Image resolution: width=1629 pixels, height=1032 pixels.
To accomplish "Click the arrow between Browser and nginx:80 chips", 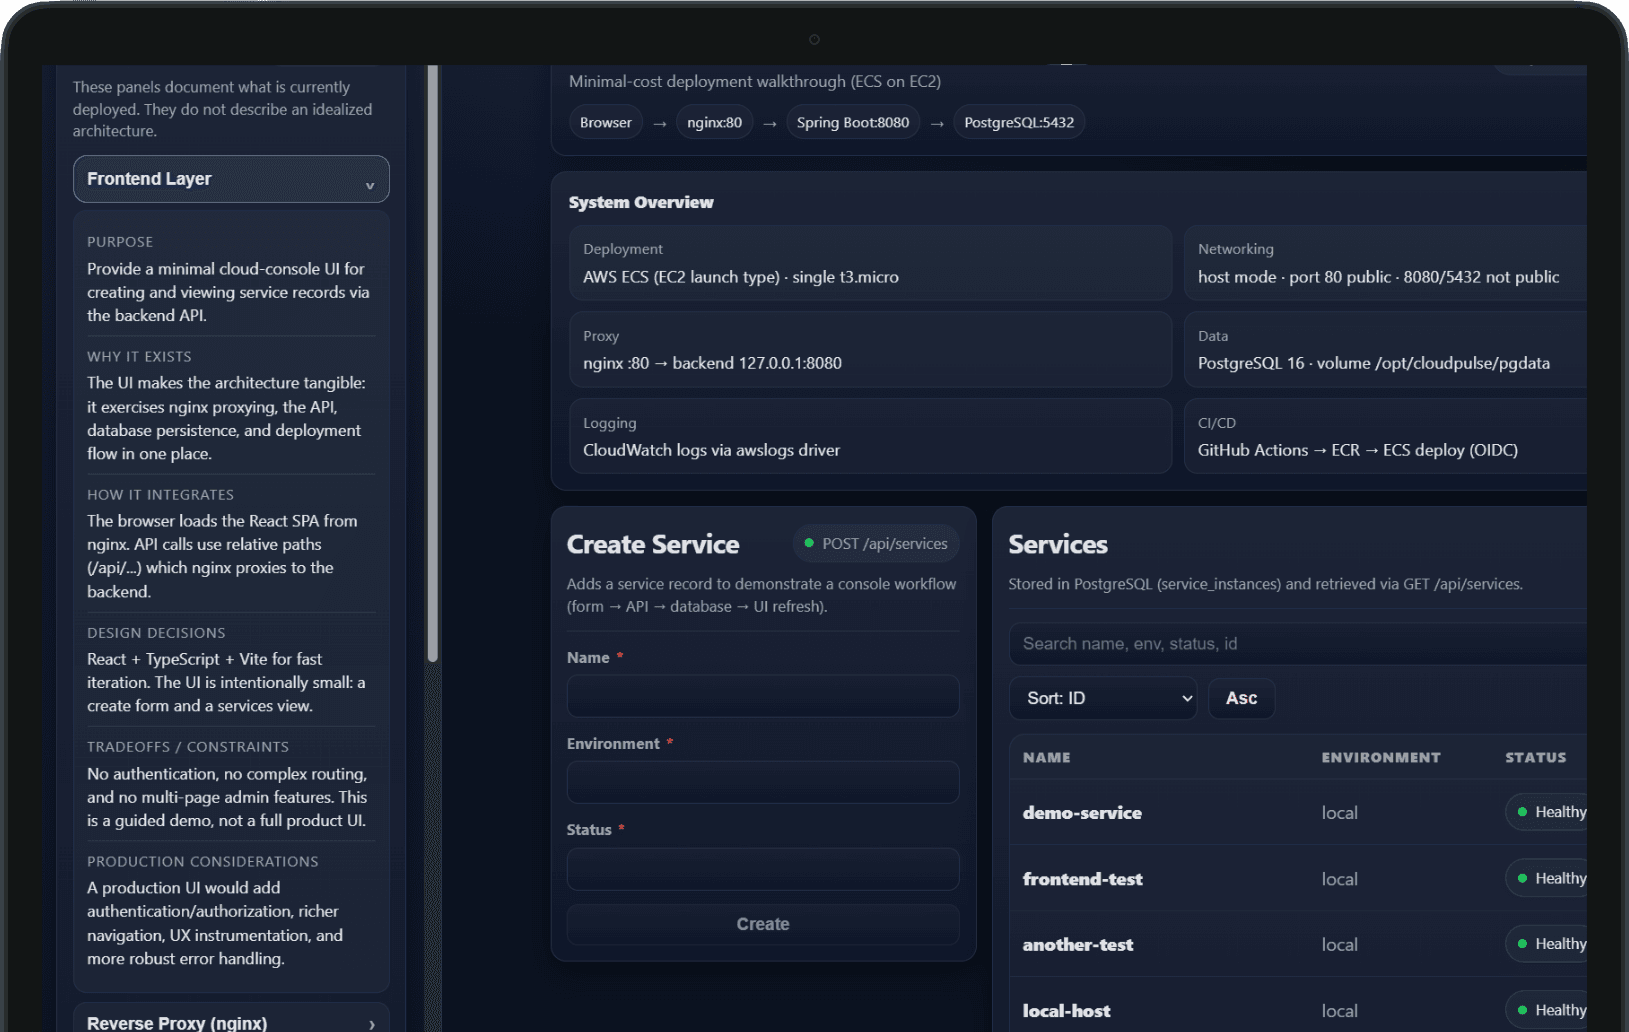I will (x=659, y=122).
